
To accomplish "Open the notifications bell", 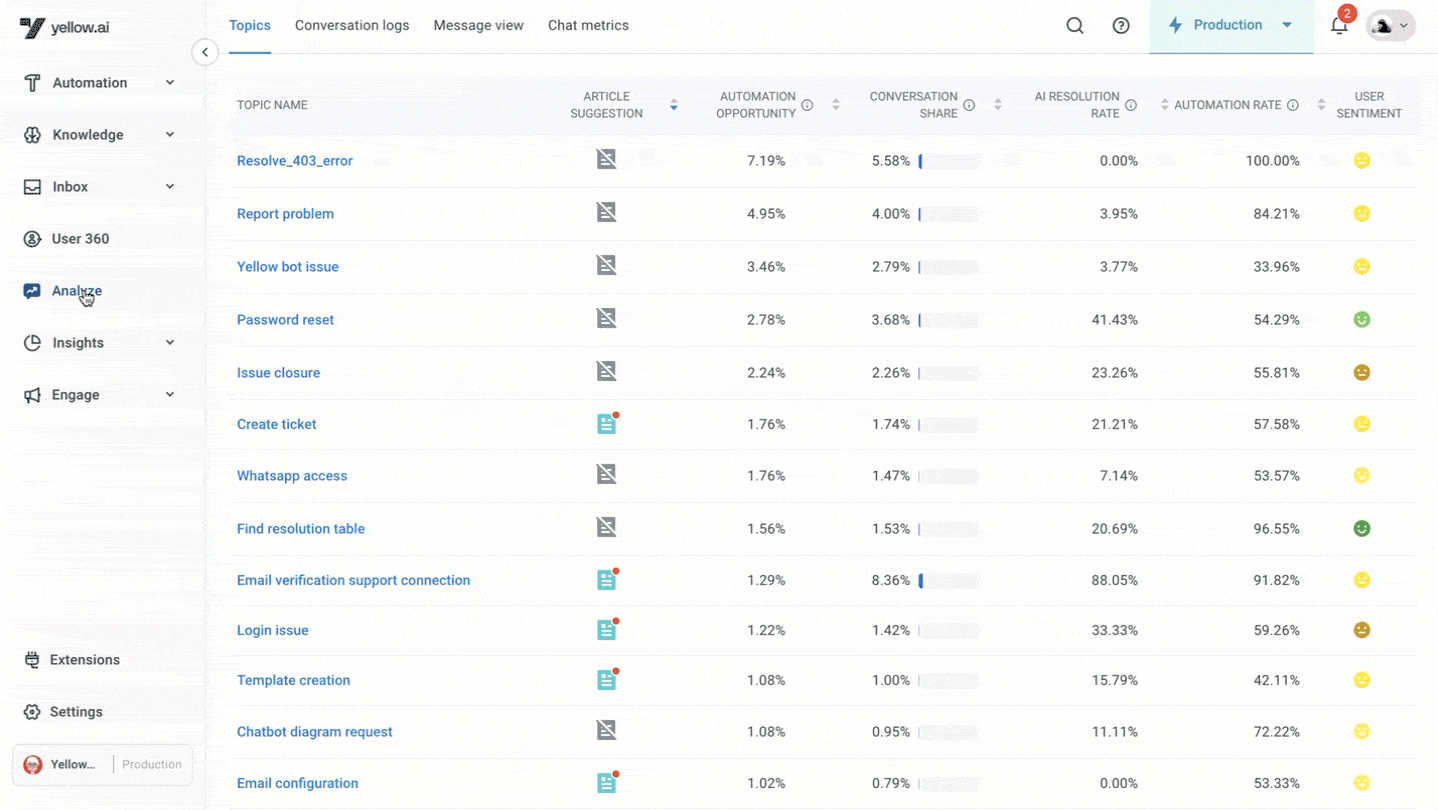I will 1339,26.
